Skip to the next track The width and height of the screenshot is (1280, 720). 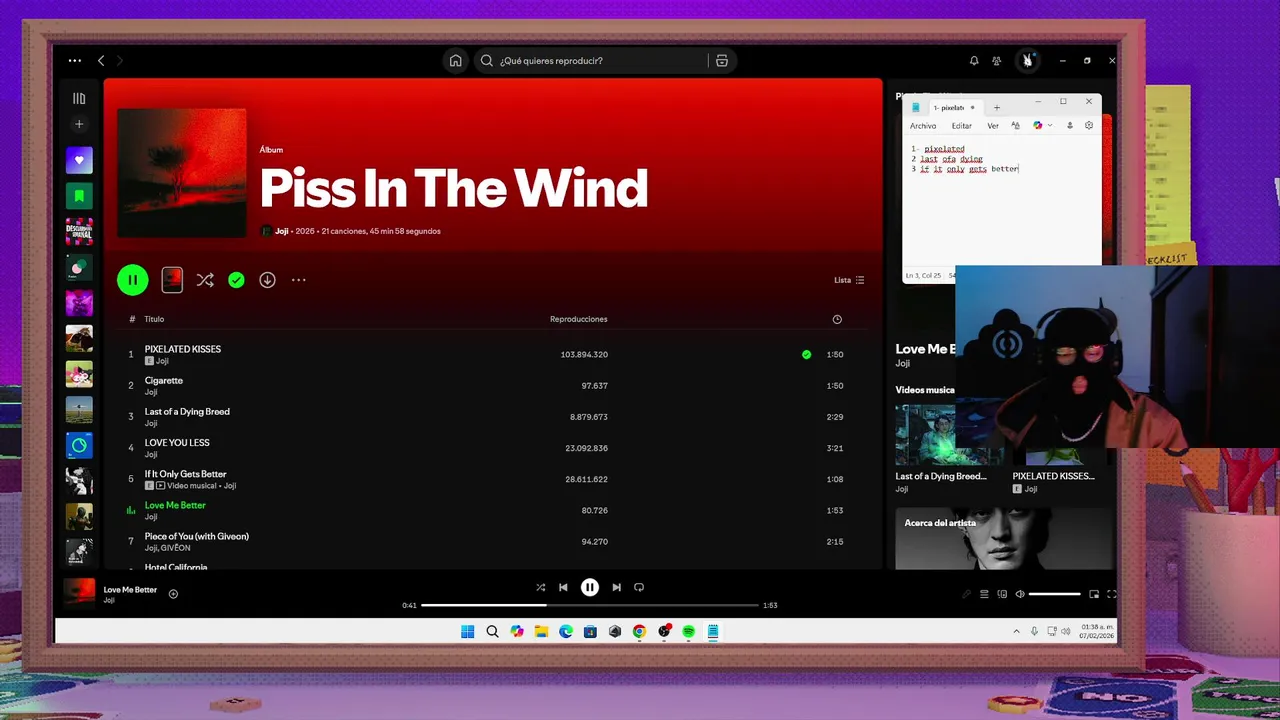pyautogui.click(x=616, y=587)
